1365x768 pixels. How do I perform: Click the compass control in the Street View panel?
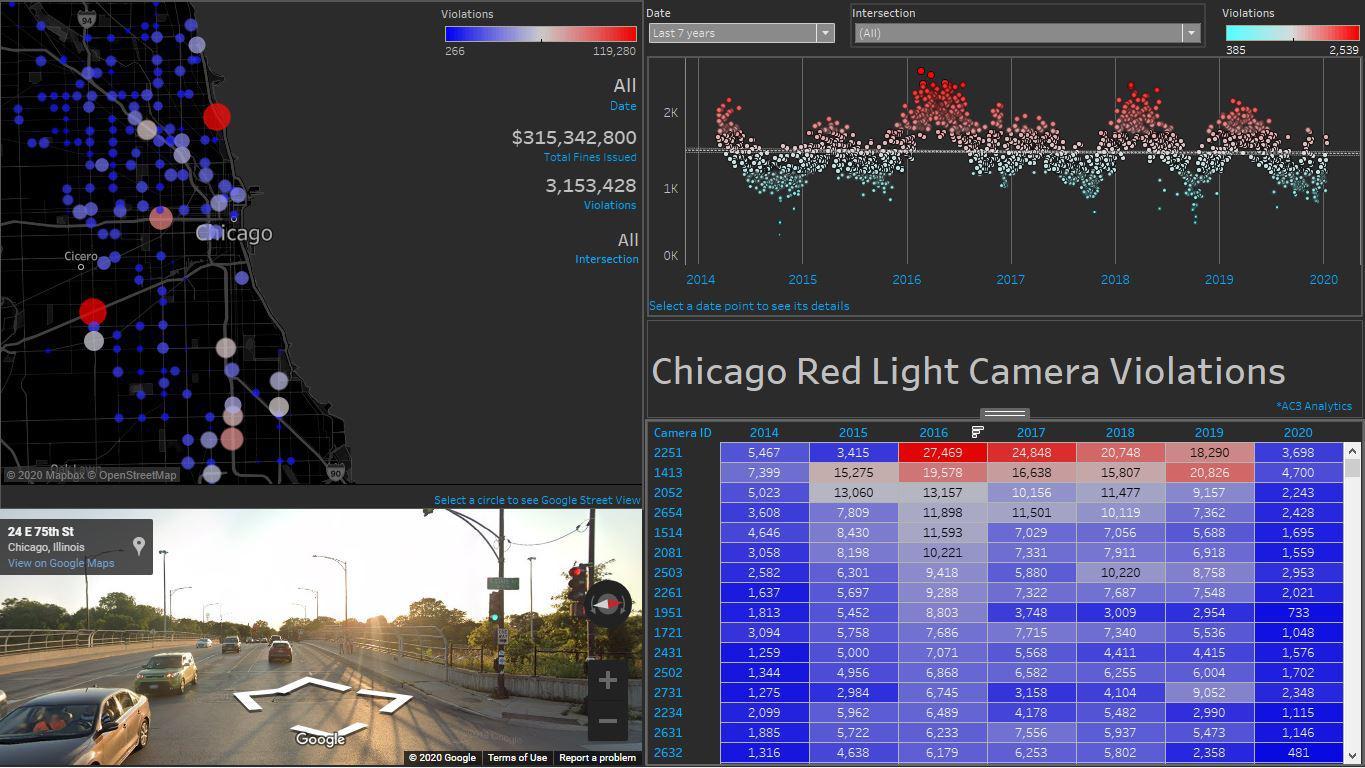[608, 604]
